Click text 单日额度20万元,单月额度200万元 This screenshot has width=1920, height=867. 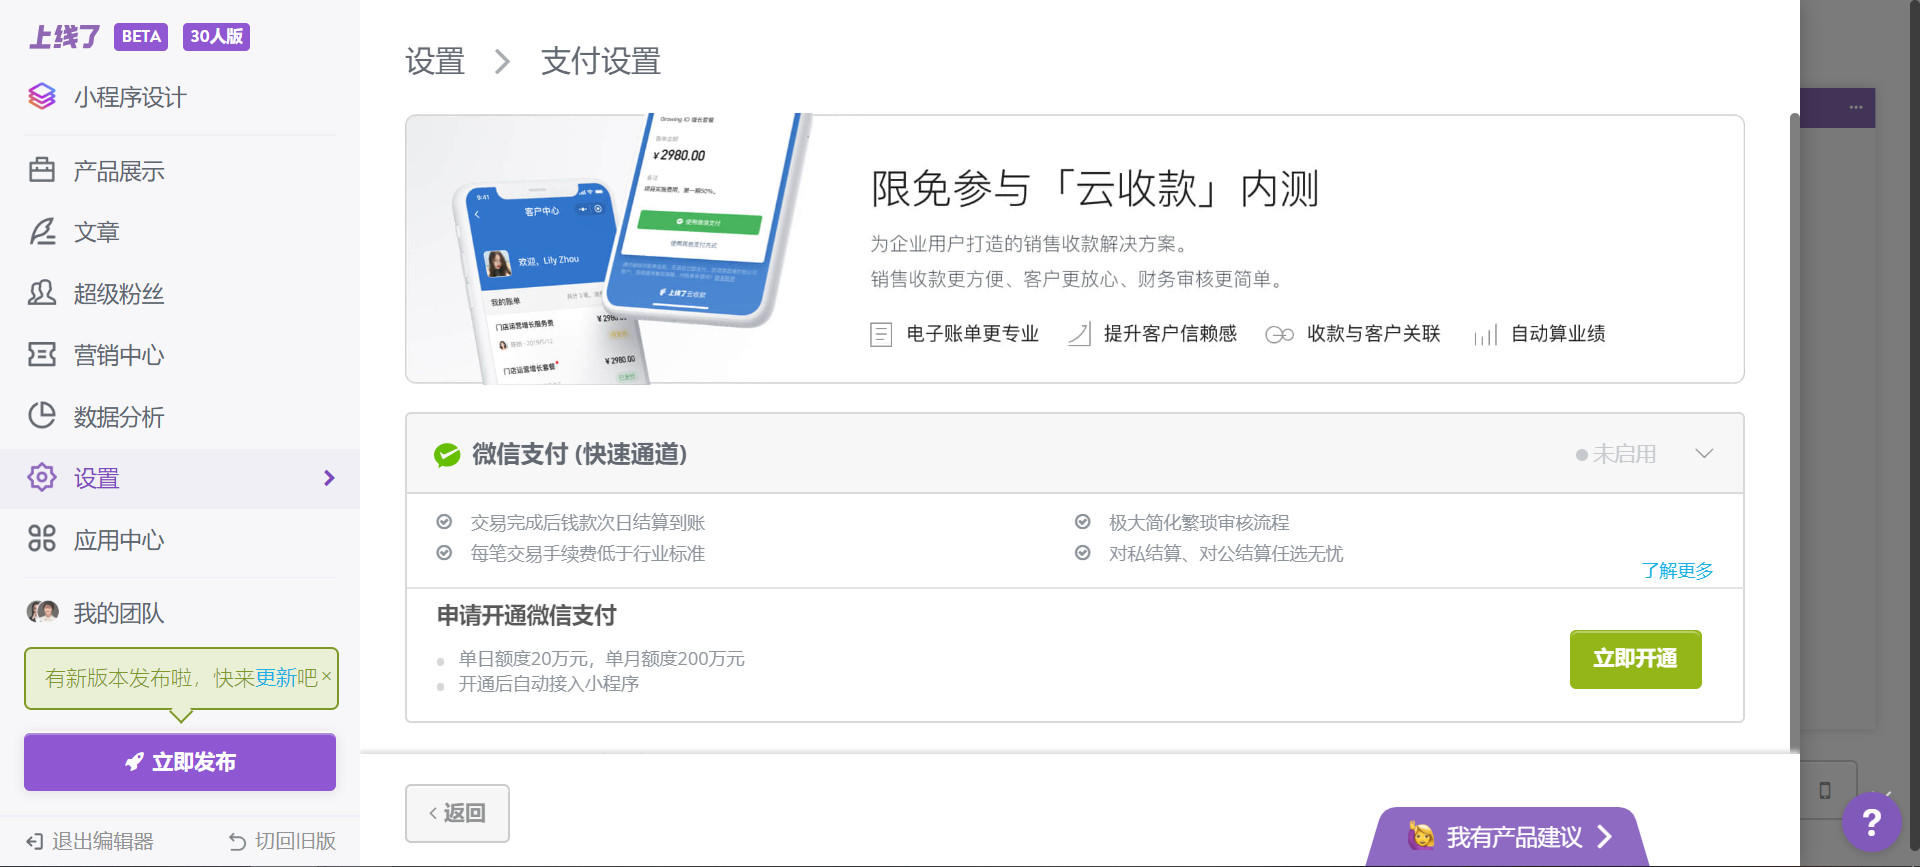point(602,659)
